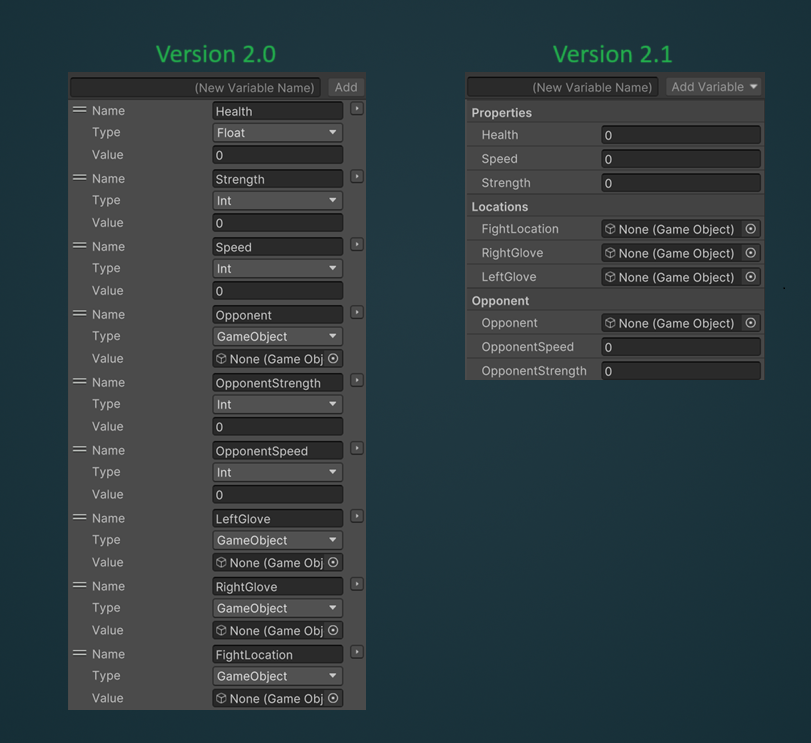Open options arrow next to the Opponent Name field in Version 2.0
This screenshot has height=743, width=811.
(x=357, y=312)
